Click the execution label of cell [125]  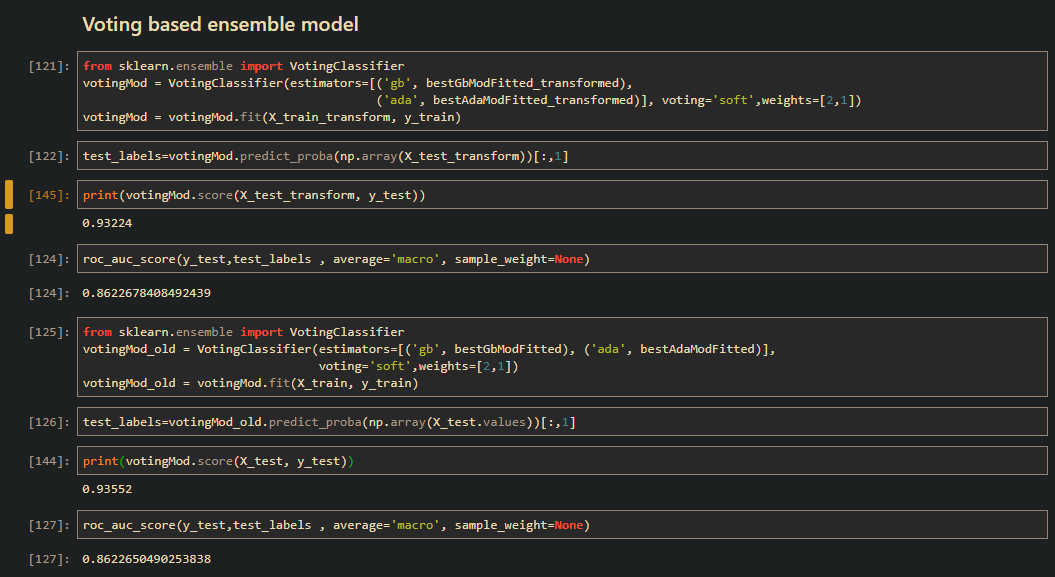click(44, 331)
